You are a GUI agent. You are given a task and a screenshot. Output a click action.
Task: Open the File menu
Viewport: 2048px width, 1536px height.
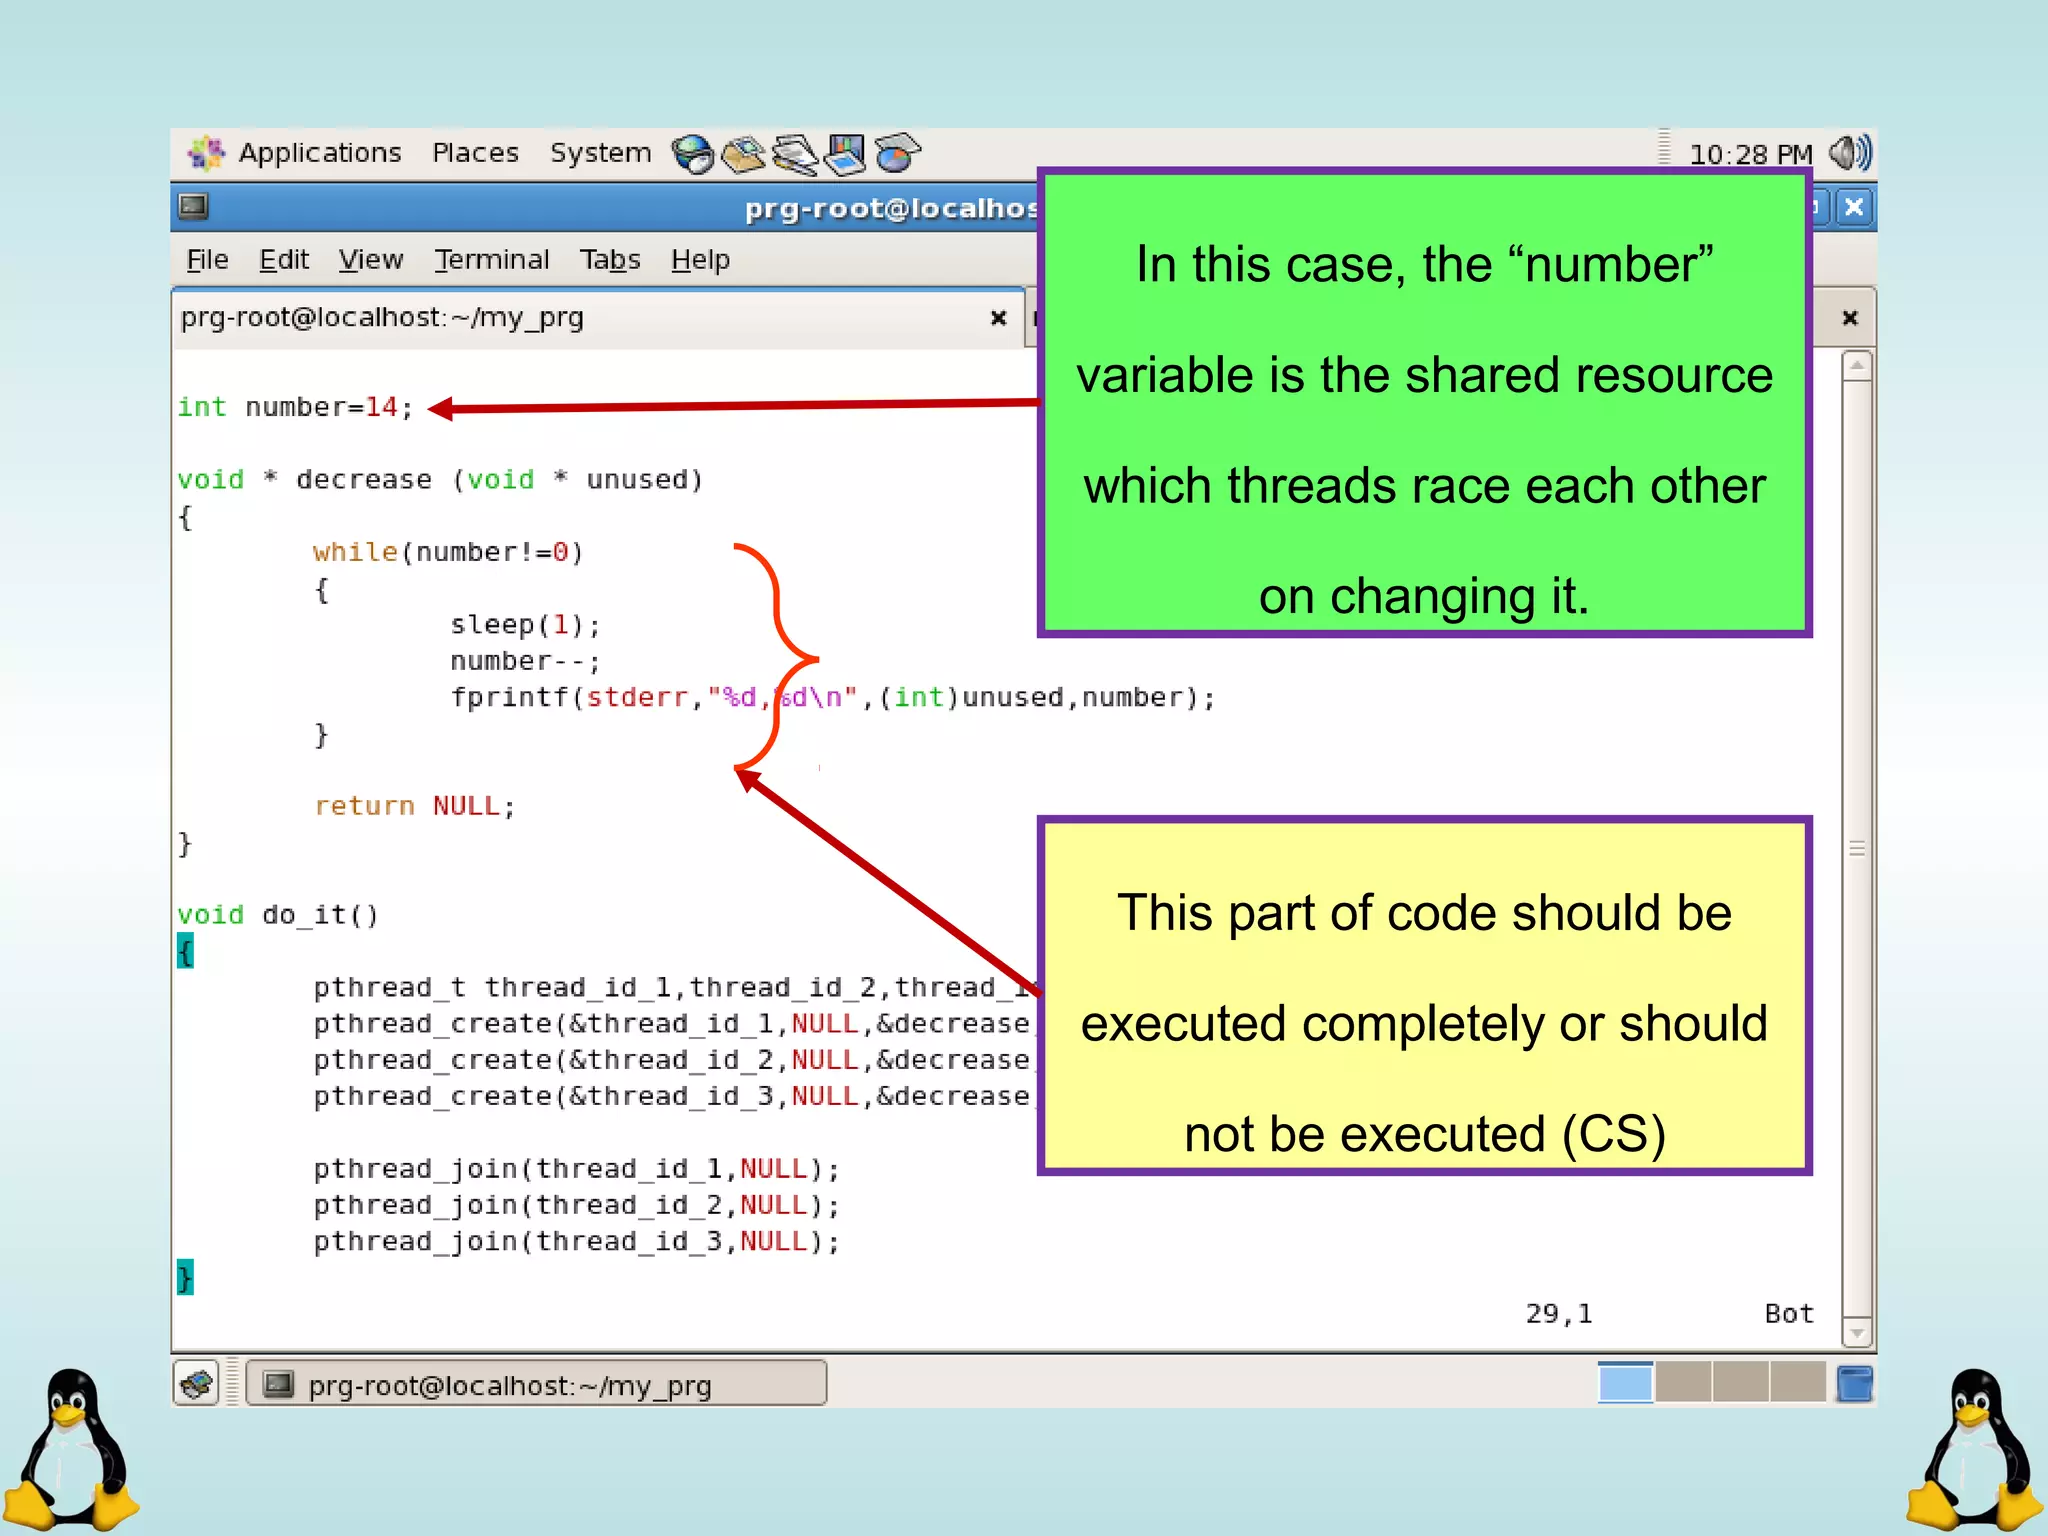207,260
